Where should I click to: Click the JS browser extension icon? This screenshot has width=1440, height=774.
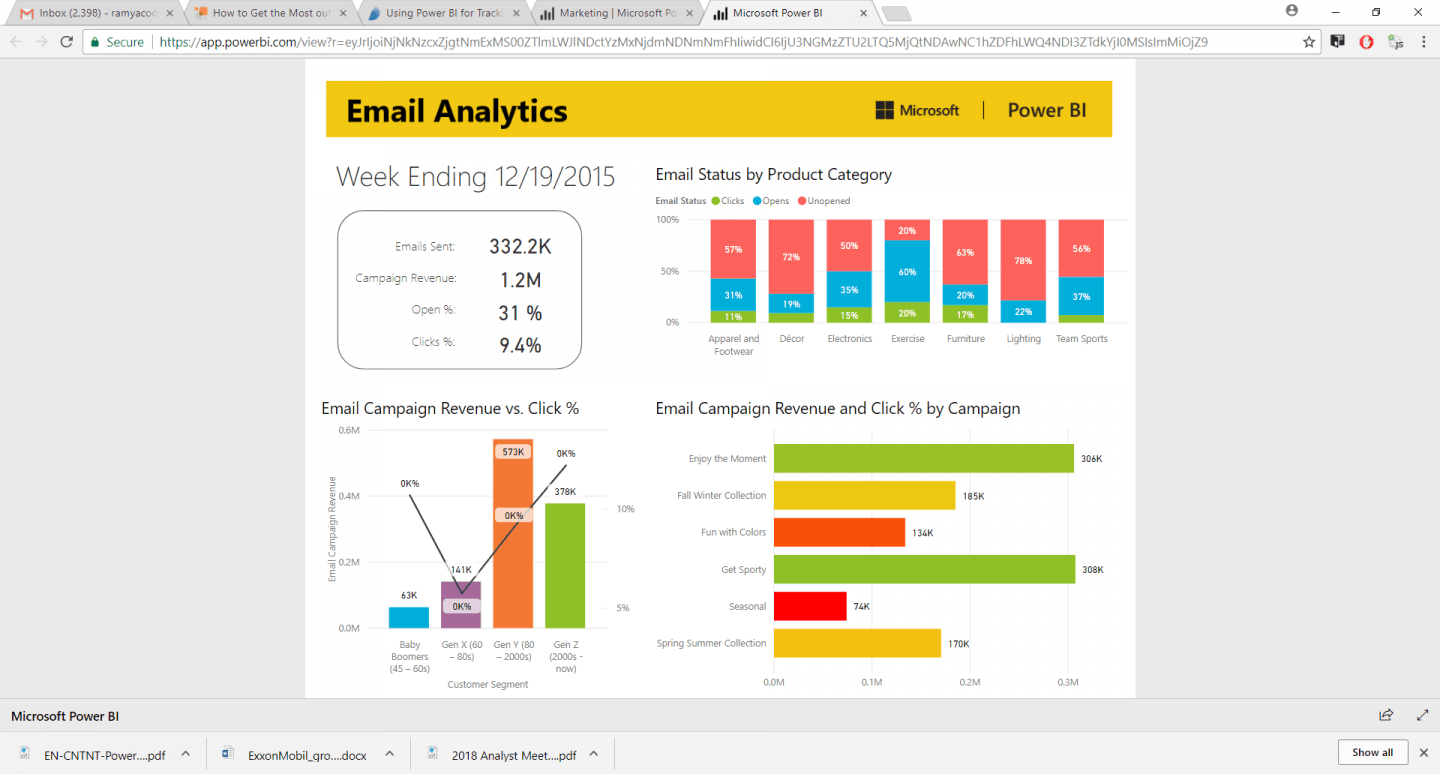[x=1395, y=43]
